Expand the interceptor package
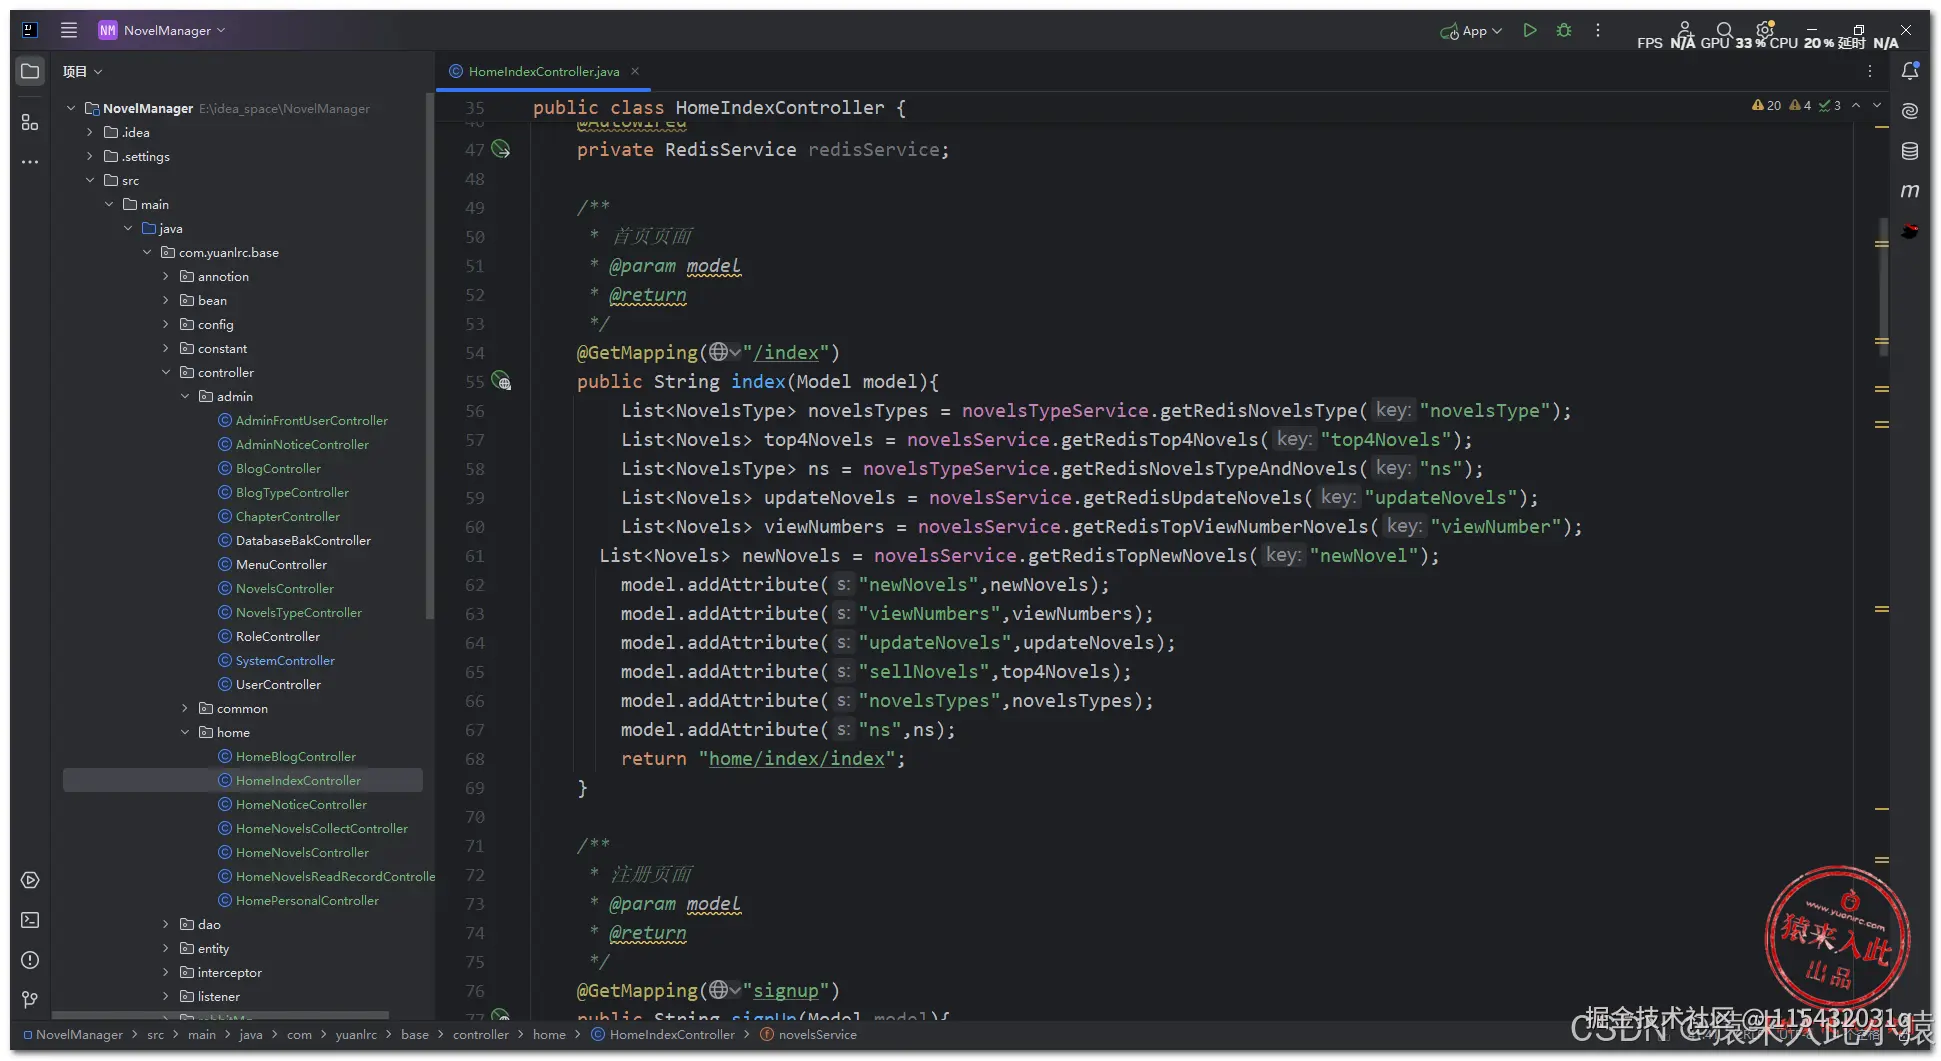The width and height of the screenshot is (1941, 1061). tap(166, 972)
